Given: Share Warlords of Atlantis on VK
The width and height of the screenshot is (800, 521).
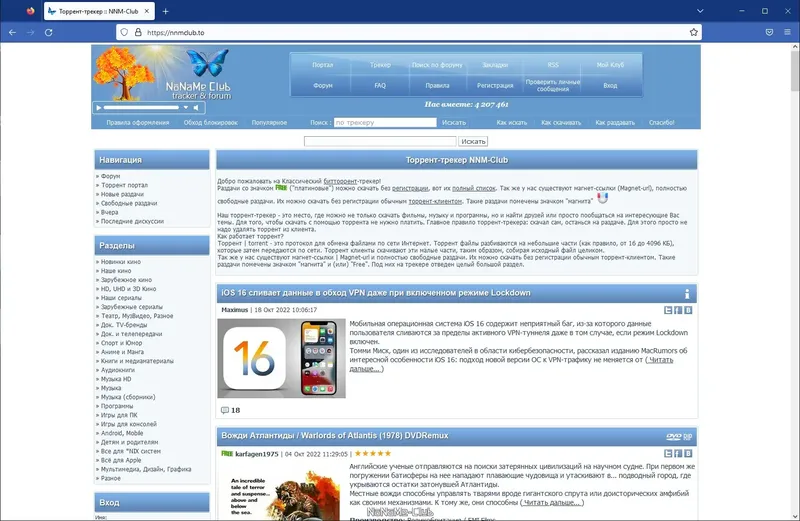Looking at the screenshot, I should coord(688,454).
